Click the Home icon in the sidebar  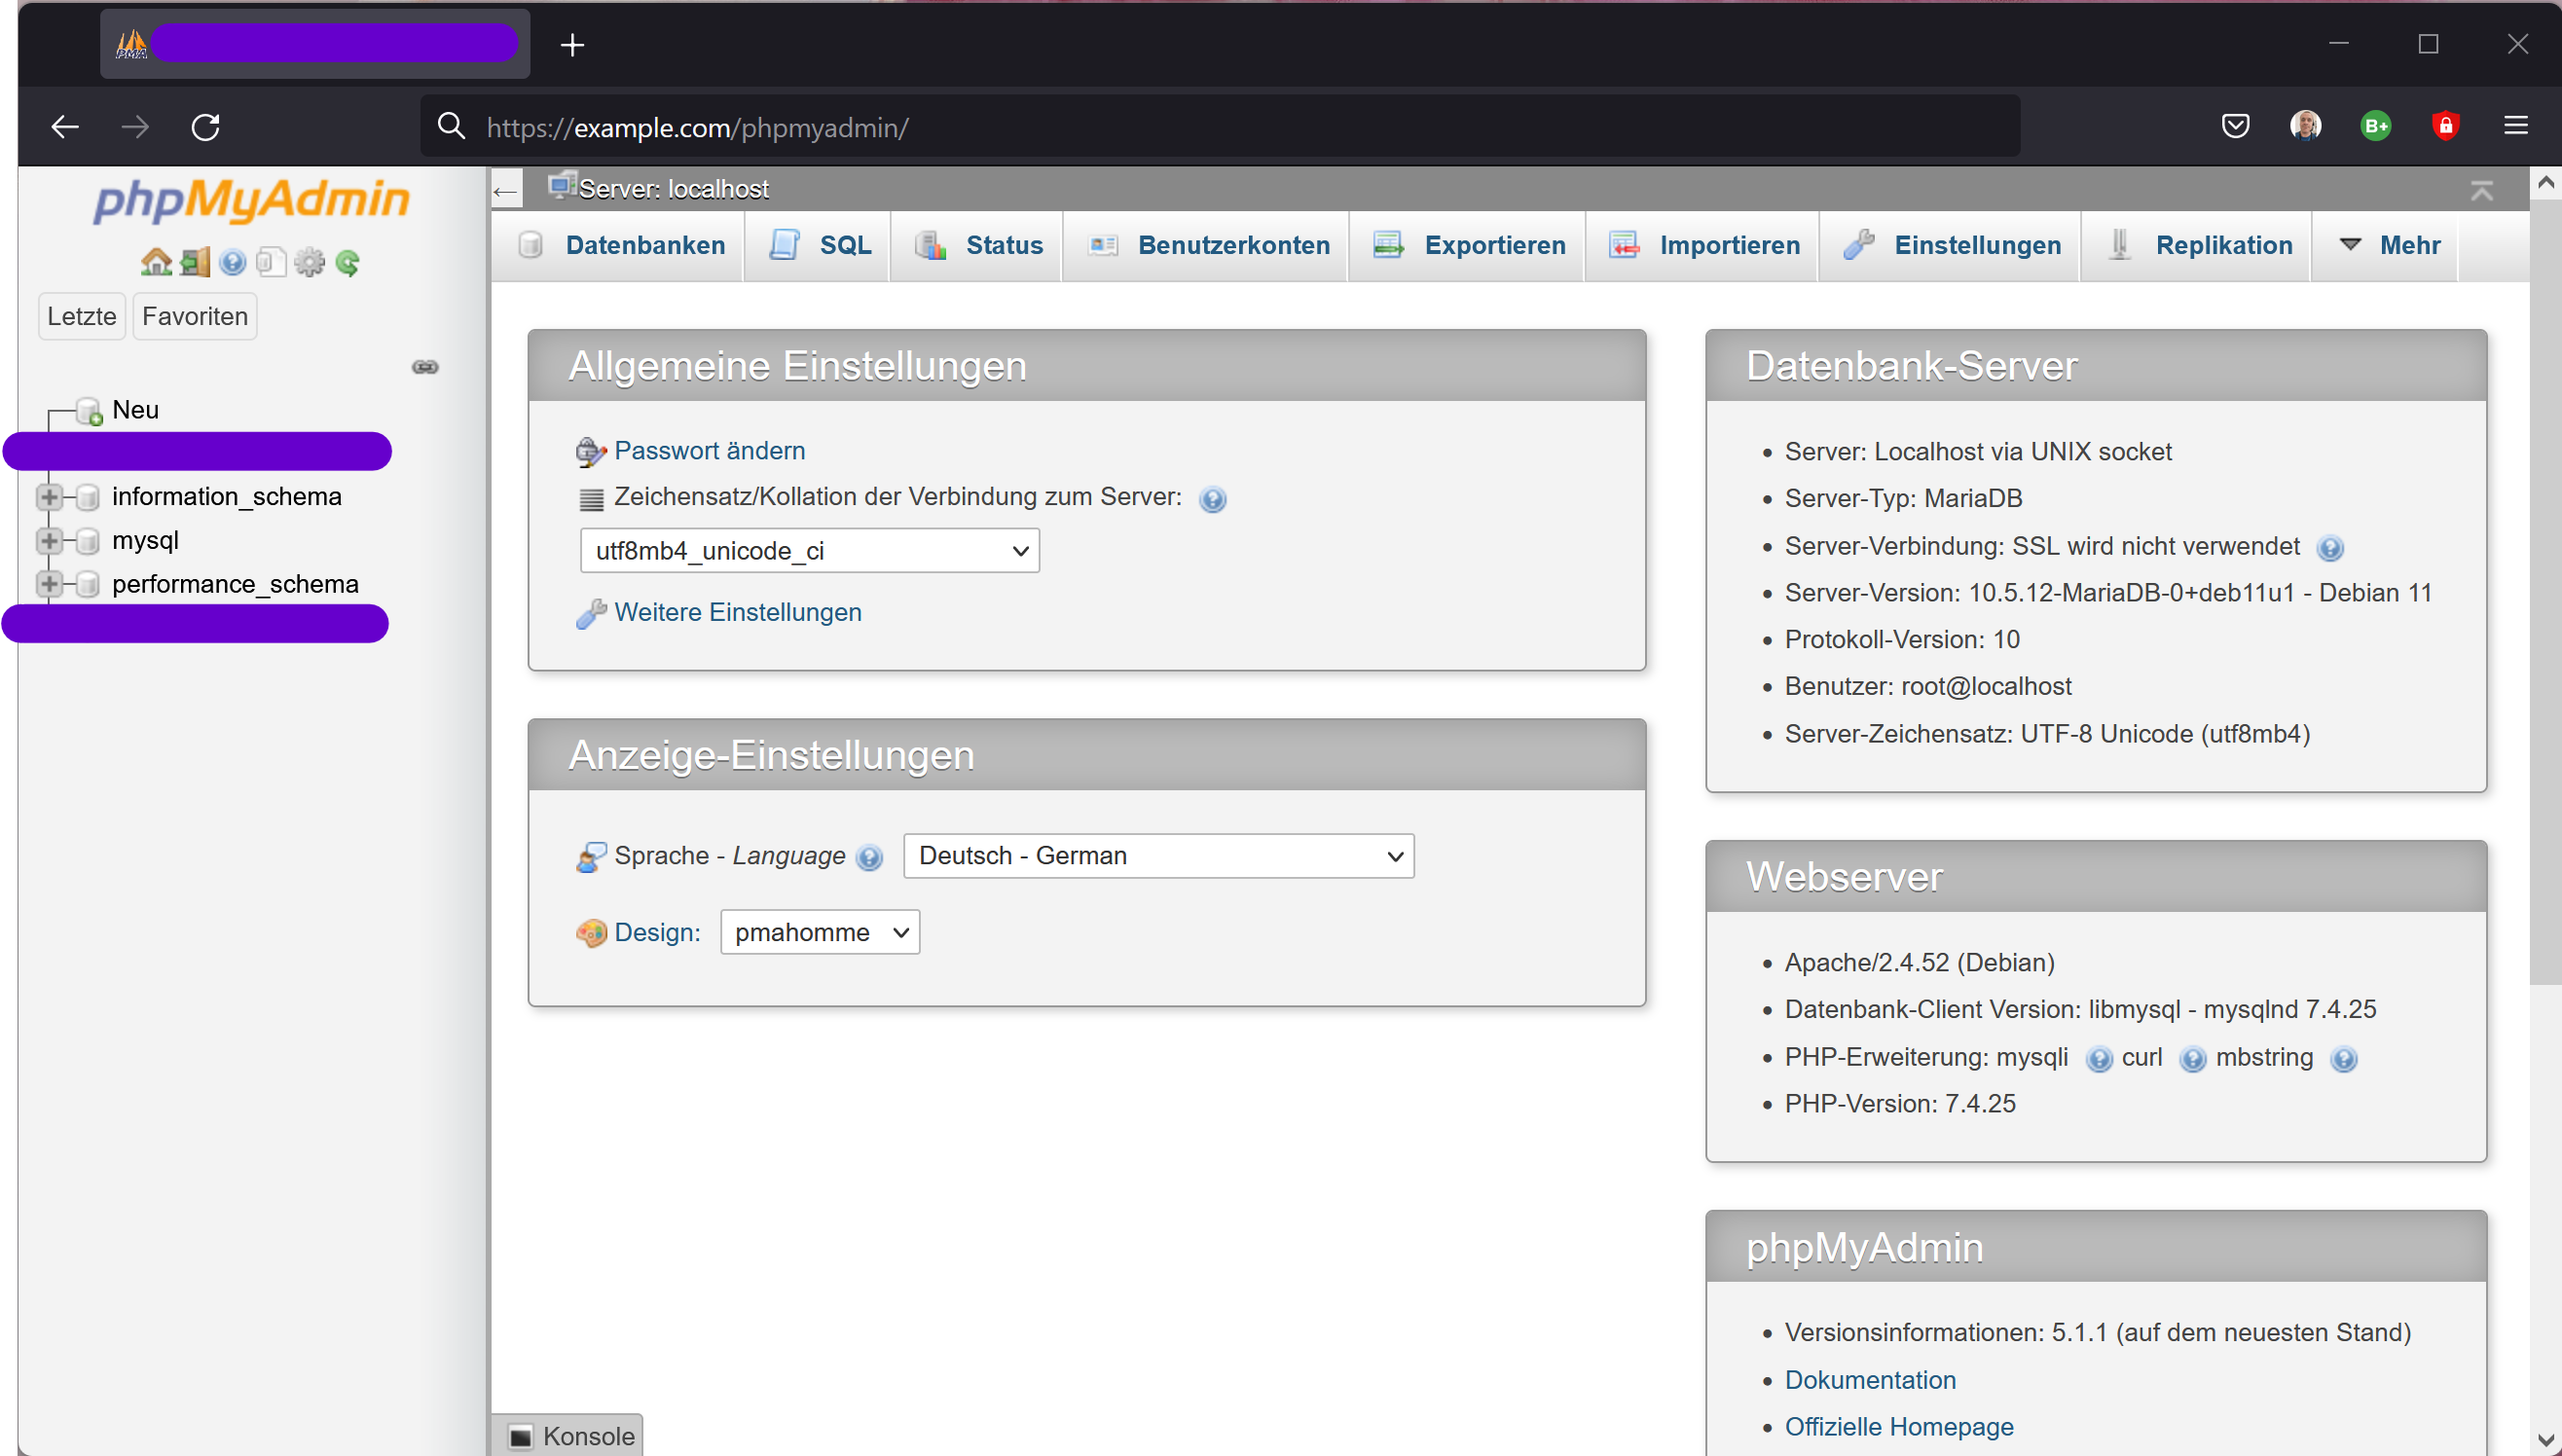pyautogui.click(x=156, y=262)
